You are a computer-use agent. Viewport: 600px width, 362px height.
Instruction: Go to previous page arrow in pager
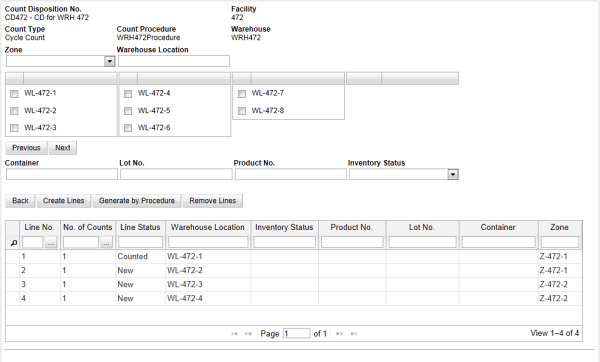click(x=248, y=334)
